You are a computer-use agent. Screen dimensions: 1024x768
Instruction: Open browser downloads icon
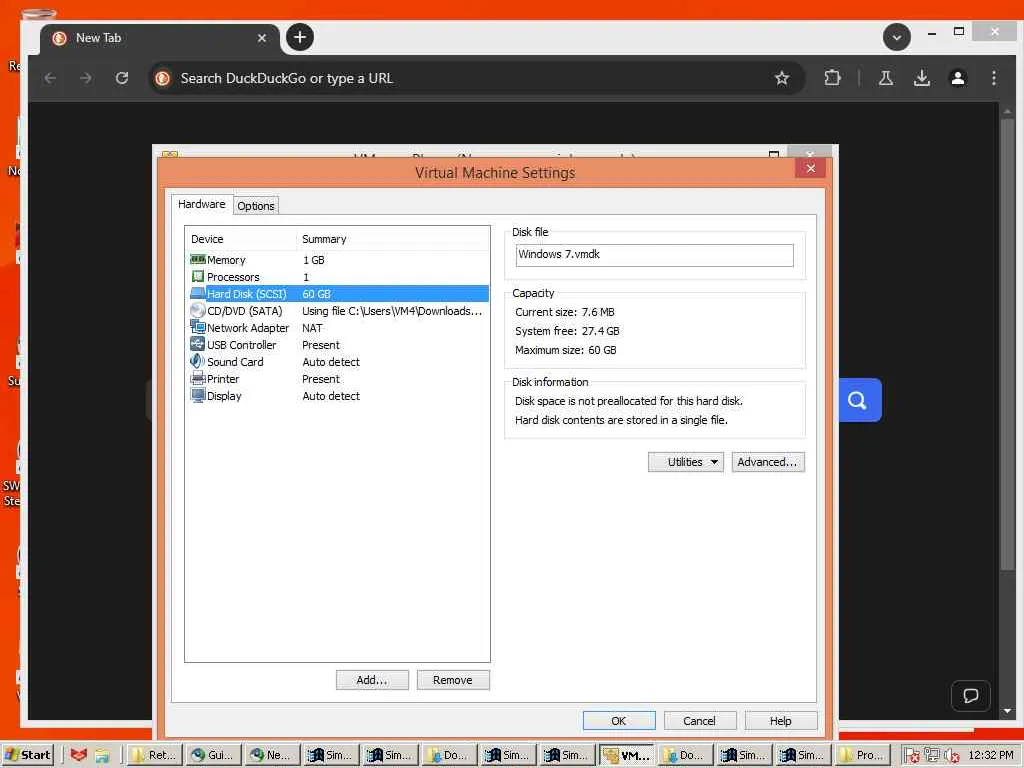pos(921,78)
